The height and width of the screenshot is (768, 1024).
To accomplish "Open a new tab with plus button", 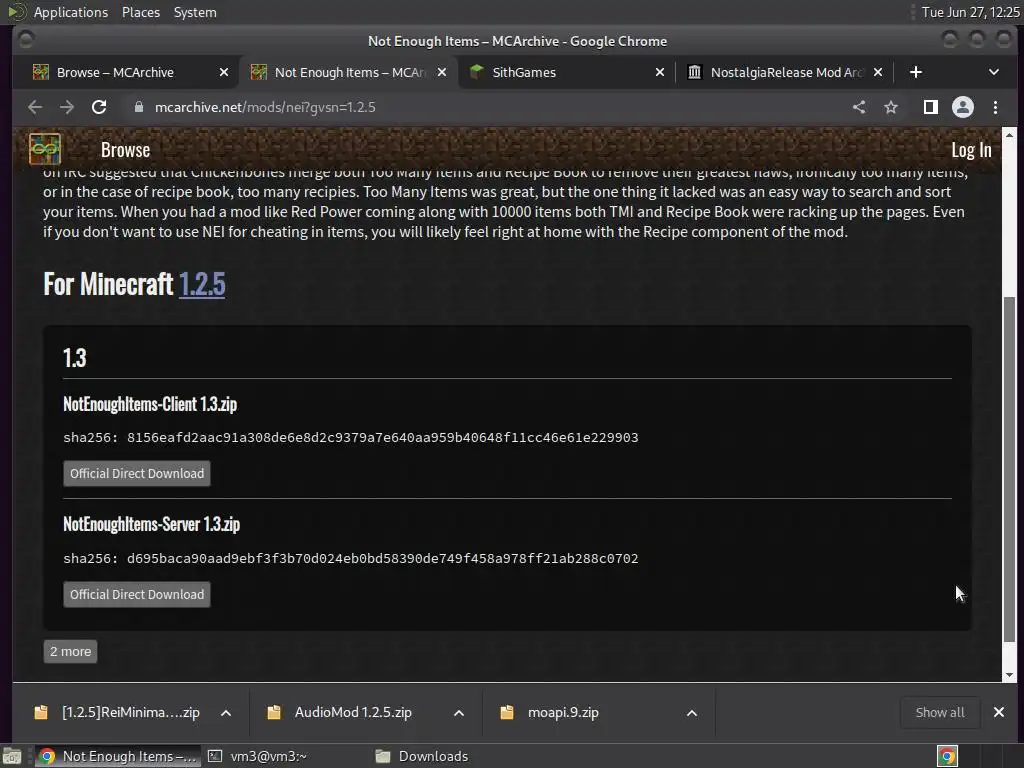I will click(x=916, y=72).
